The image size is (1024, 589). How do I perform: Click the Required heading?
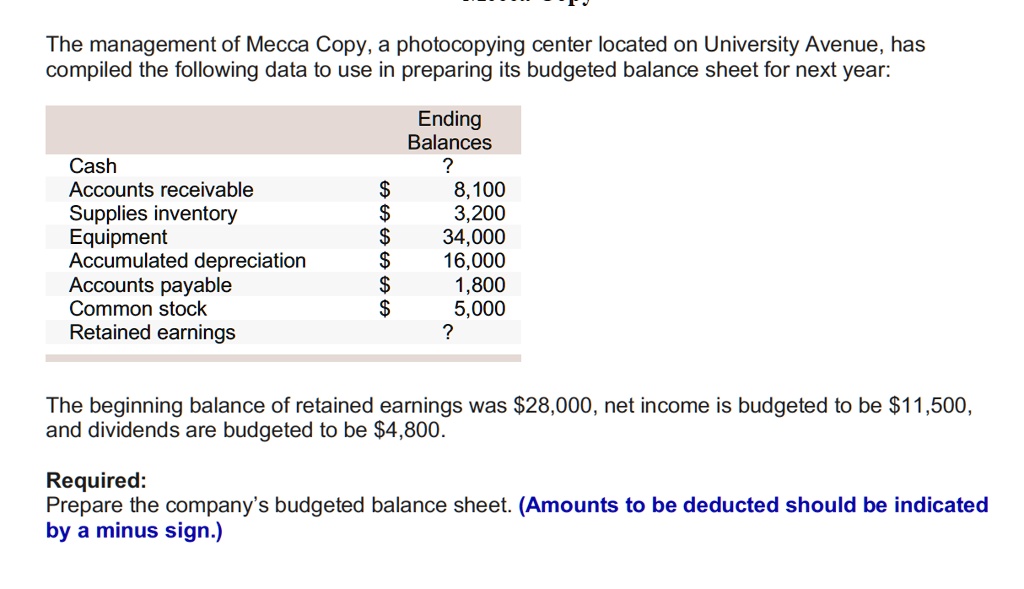pos(96,481)
